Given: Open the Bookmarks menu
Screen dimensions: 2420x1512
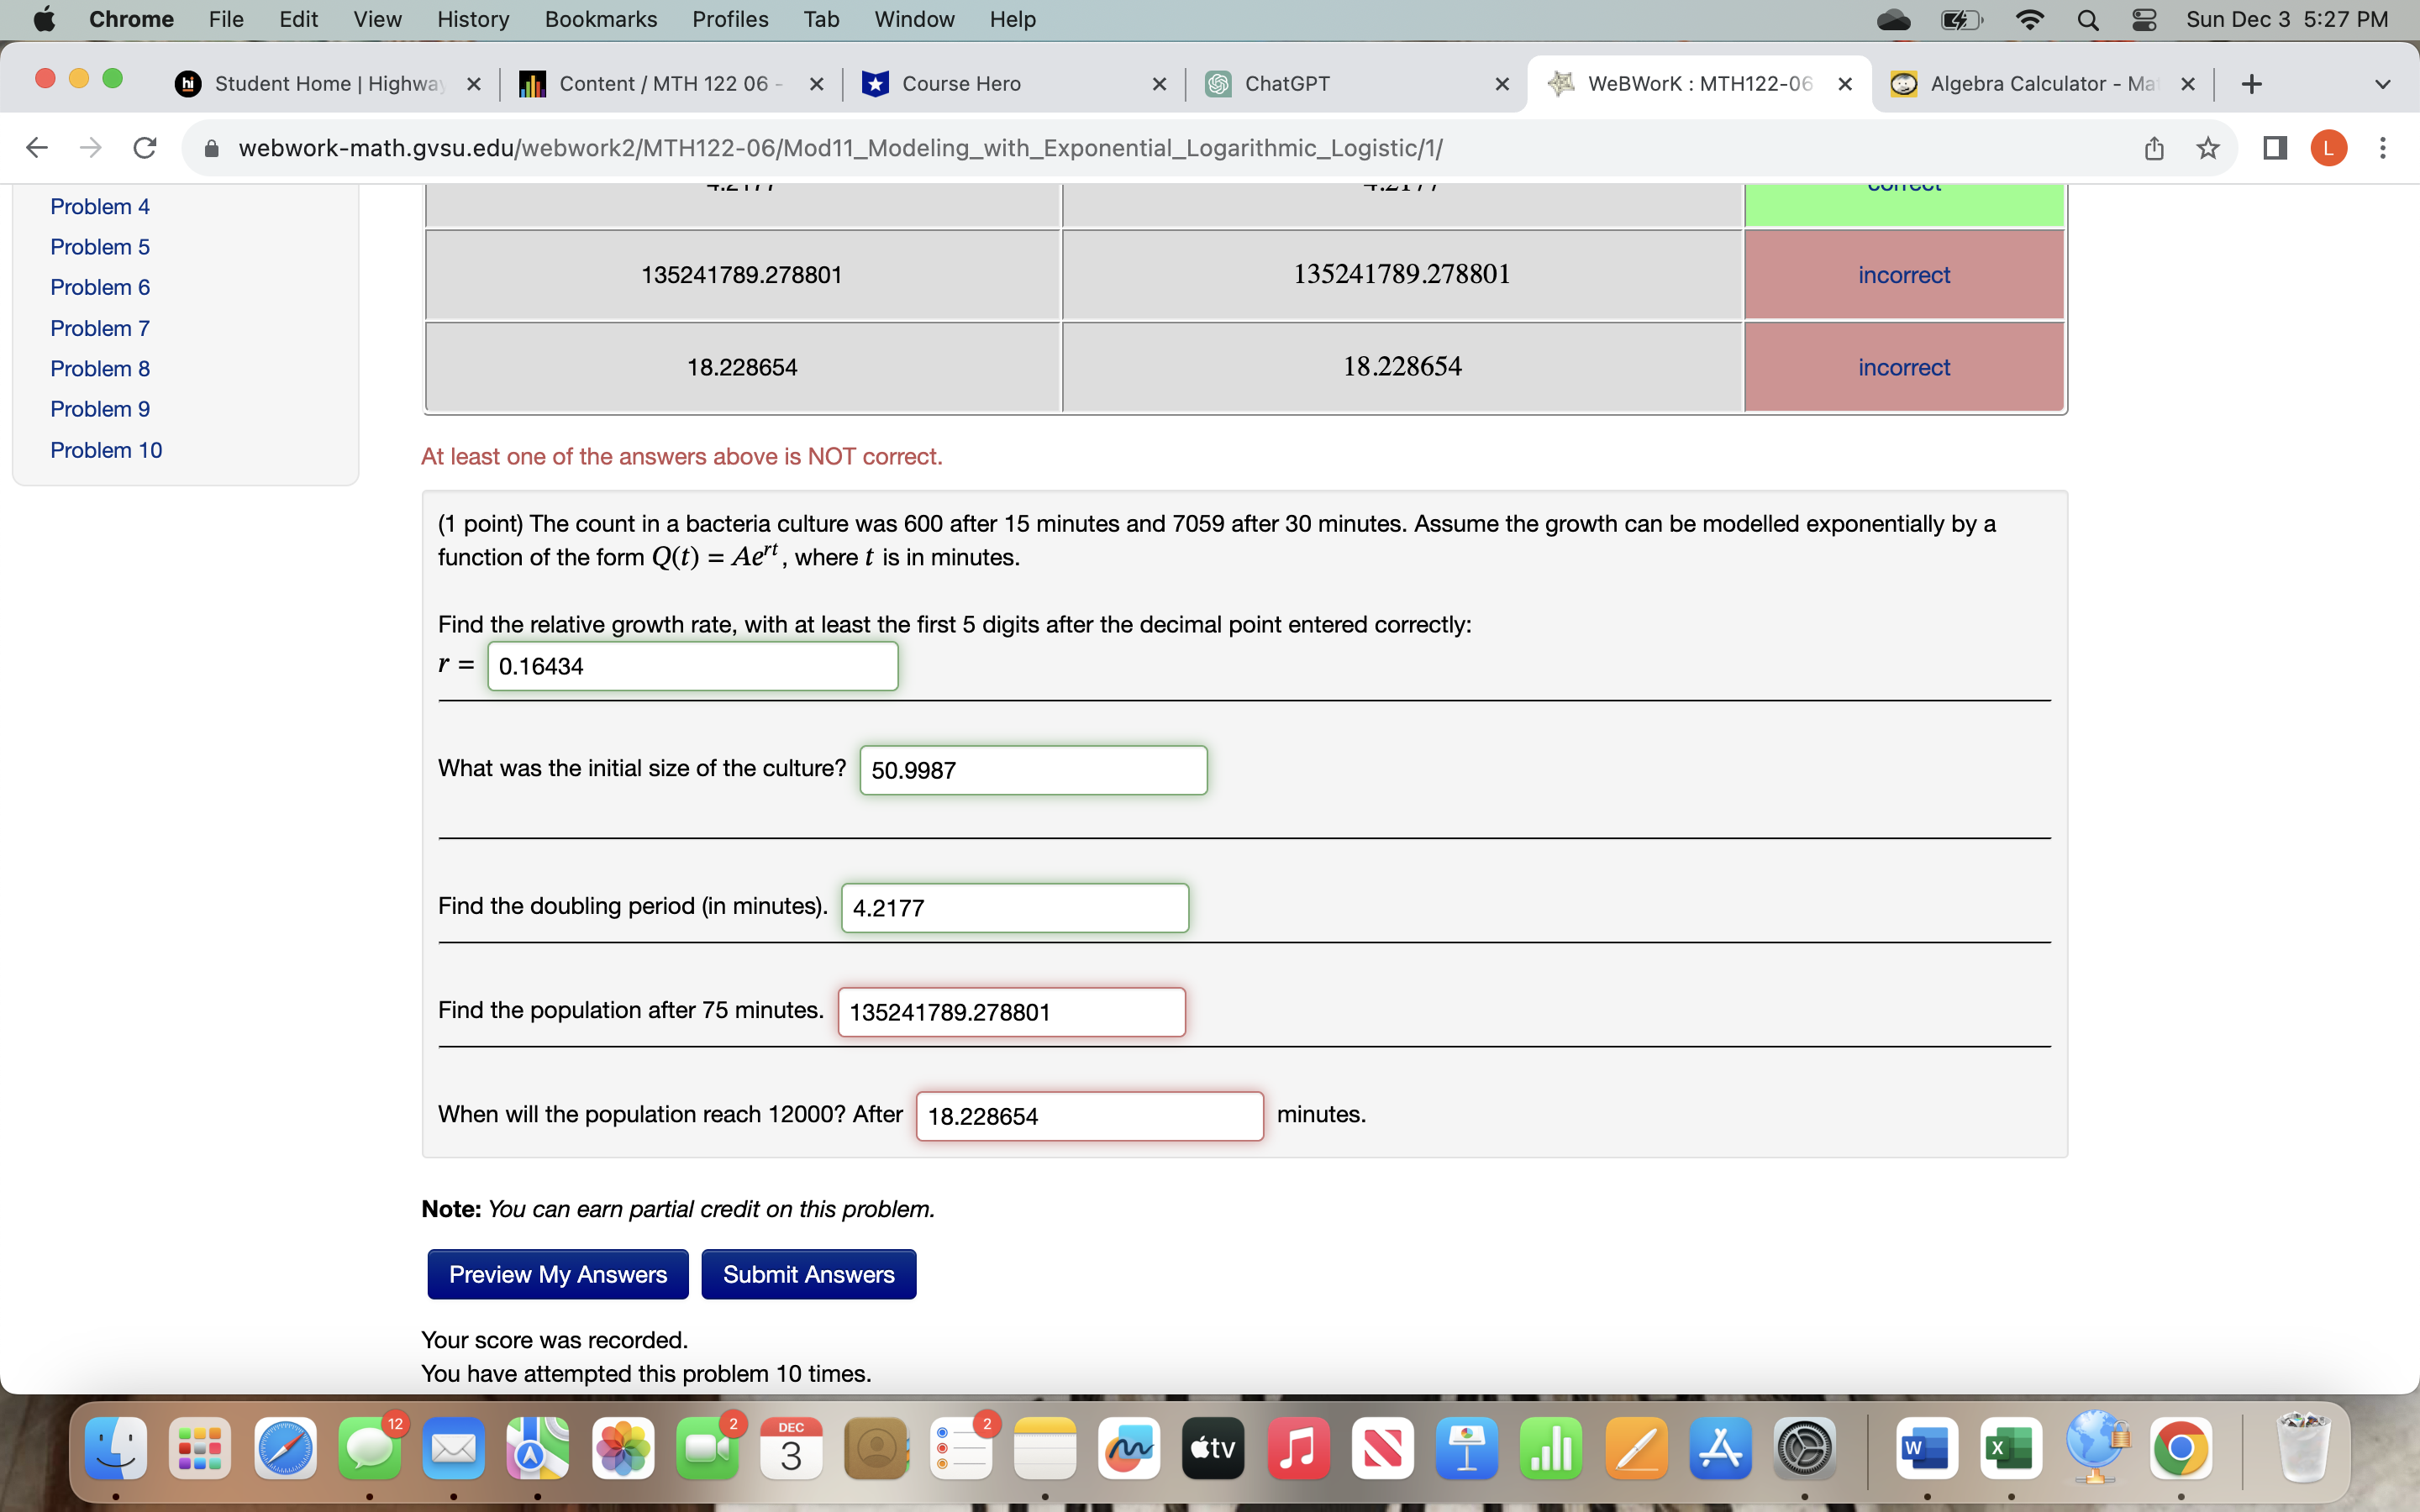Looking at the screenshot, I should 600,19.
